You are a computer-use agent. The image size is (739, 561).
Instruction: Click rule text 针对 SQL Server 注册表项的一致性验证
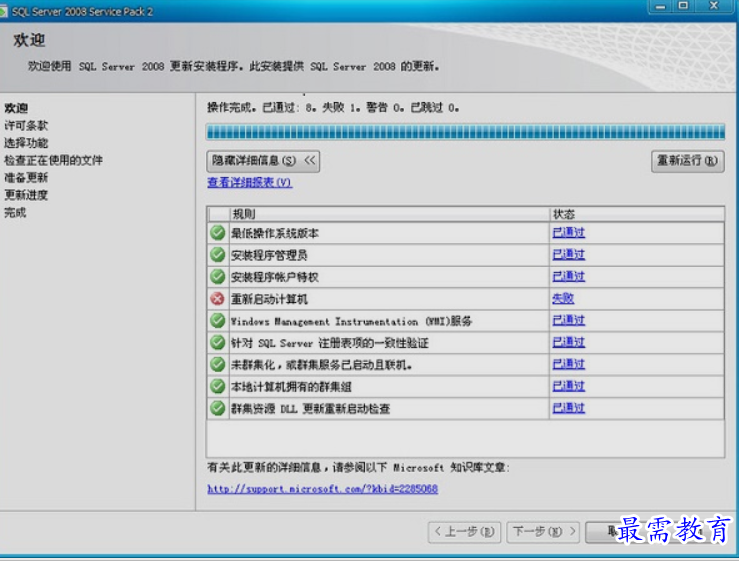pos(329,343)
